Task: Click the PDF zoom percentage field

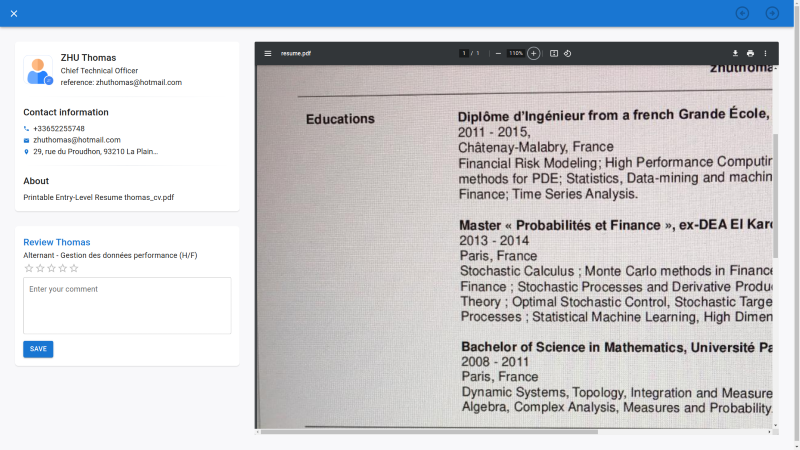Action: point(515,53)
